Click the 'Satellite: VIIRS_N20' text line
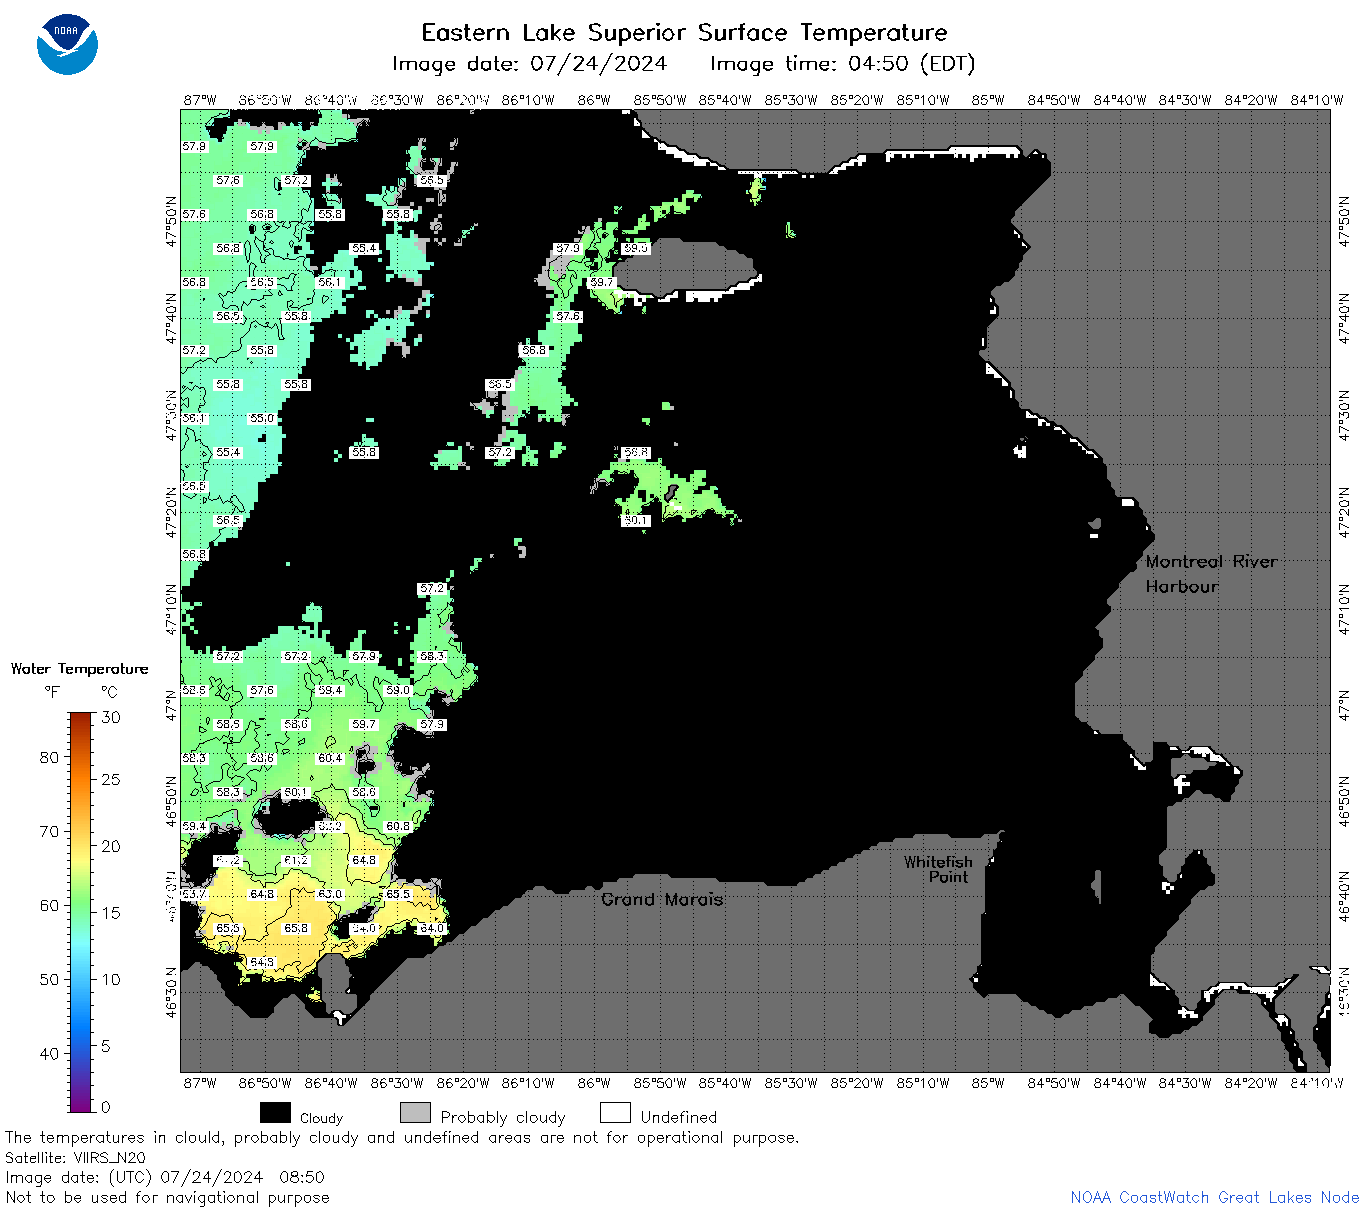Viewport: 1370px width, 1213px height. pyautogui.click(x=75, y=1158)
